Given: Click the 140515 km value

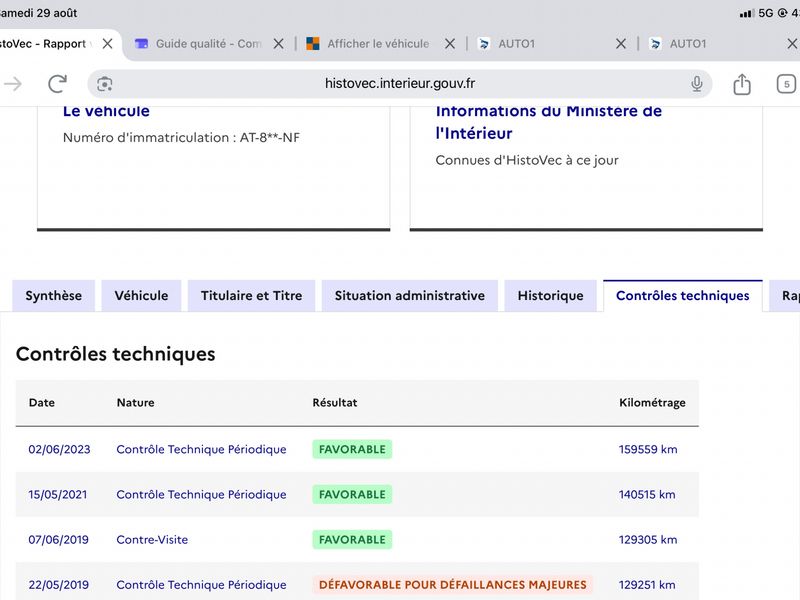Looking at the screenshot, I should (647, 494).
